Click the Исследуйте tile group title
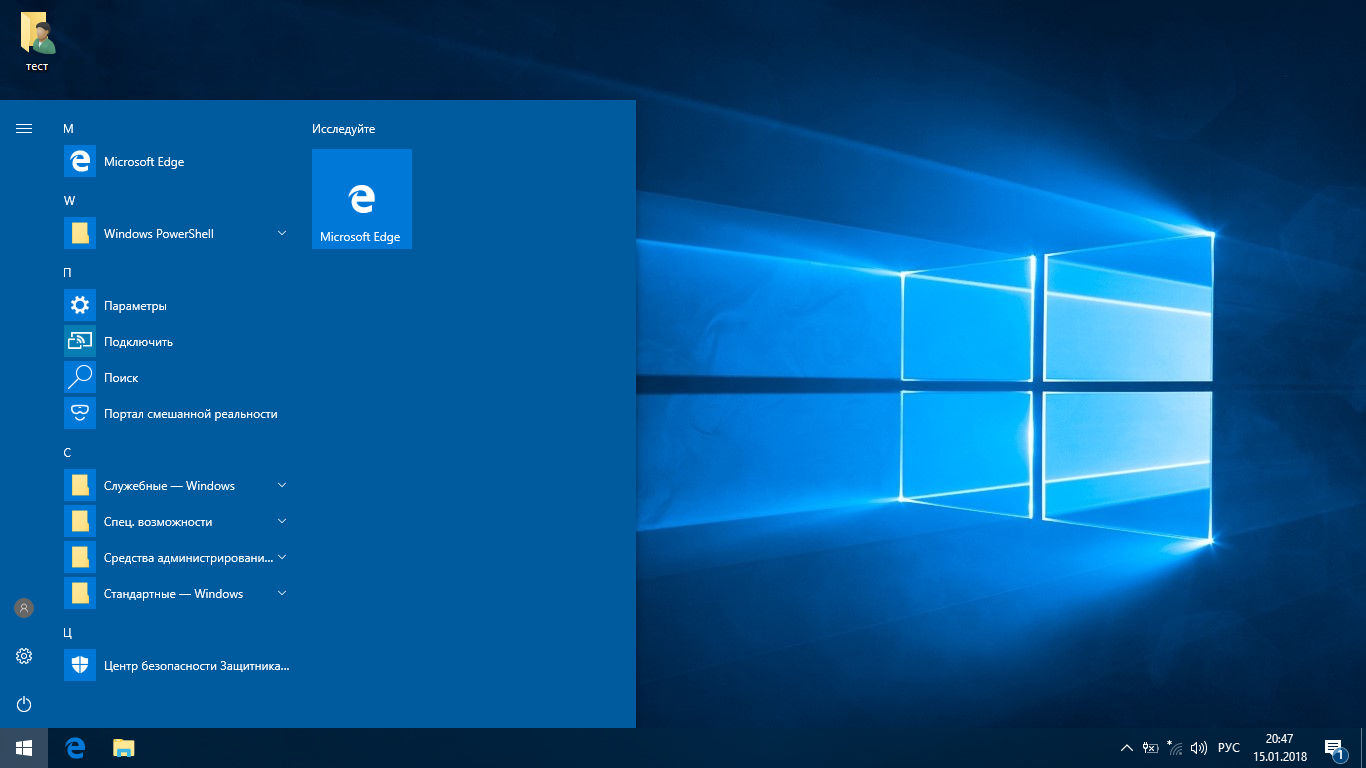Viewport: 1366px width, 768px height. click(x=344, y=129)
